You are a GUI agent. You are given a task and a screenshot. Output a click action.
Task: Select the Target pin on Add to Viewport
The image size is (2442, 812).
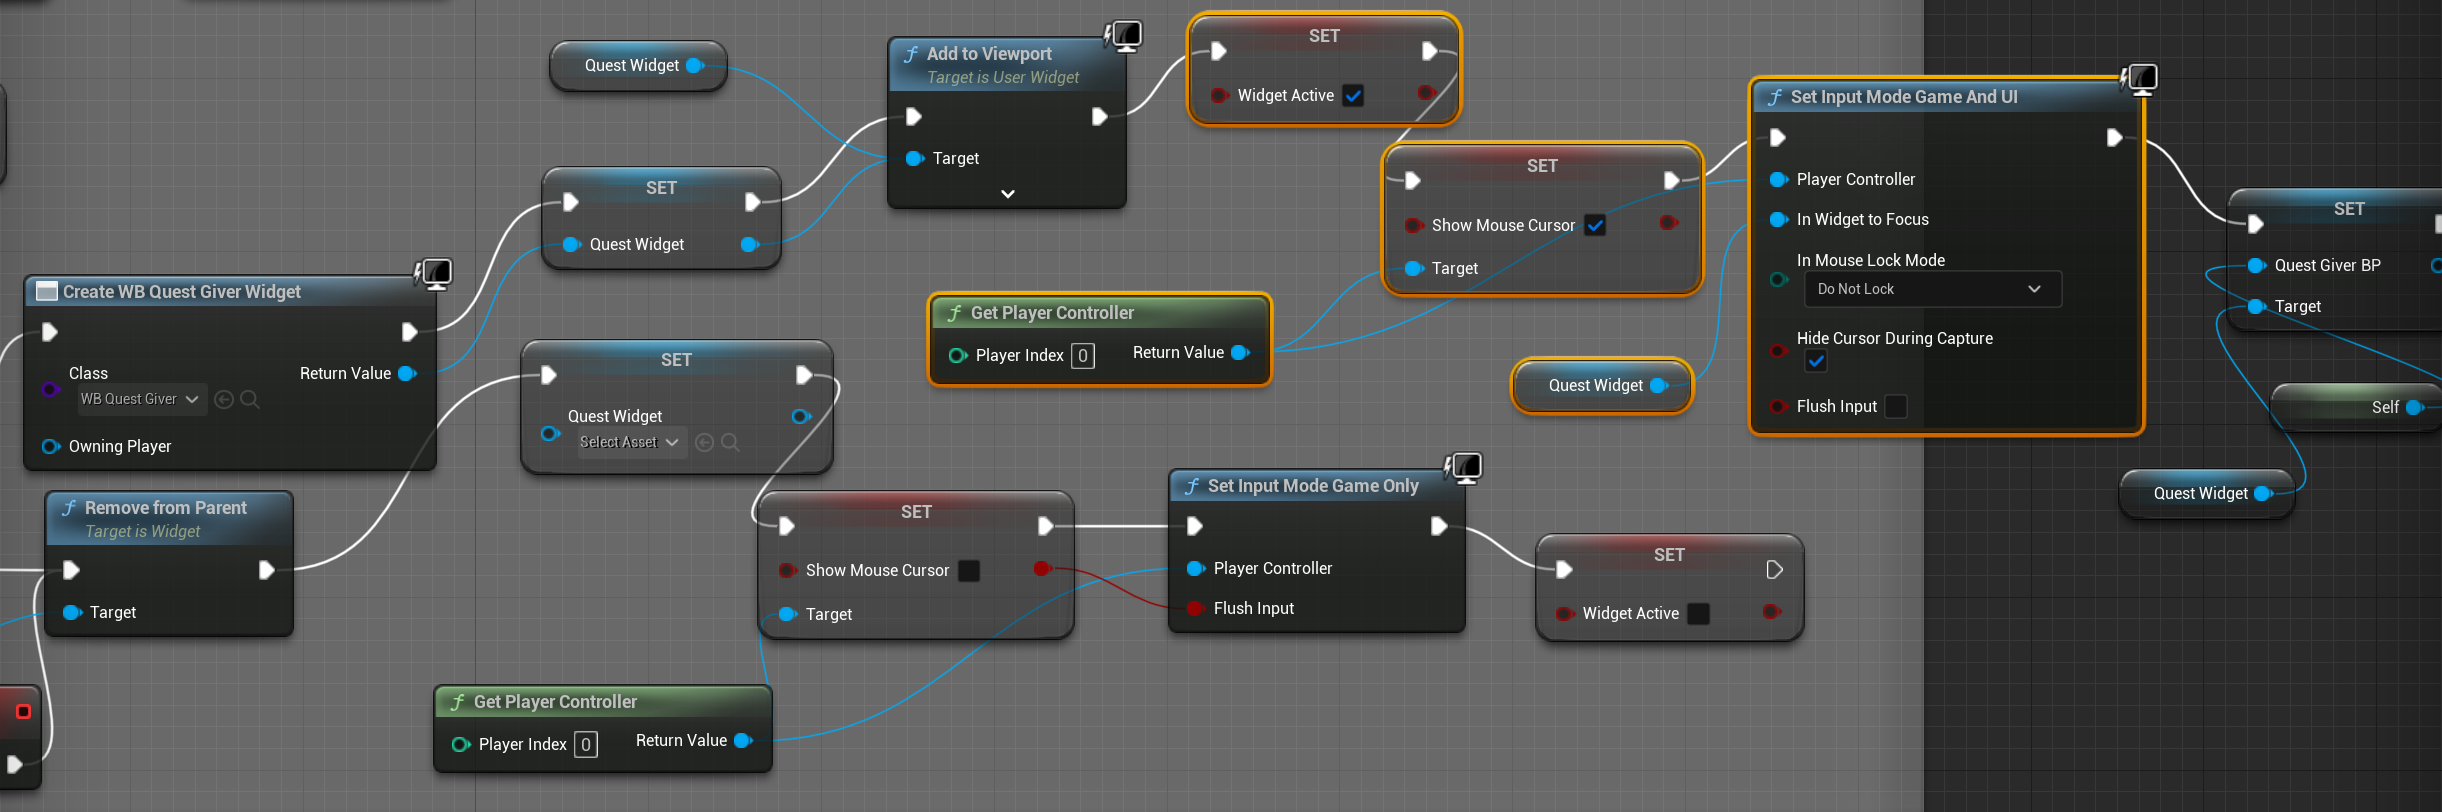(914, 158)
